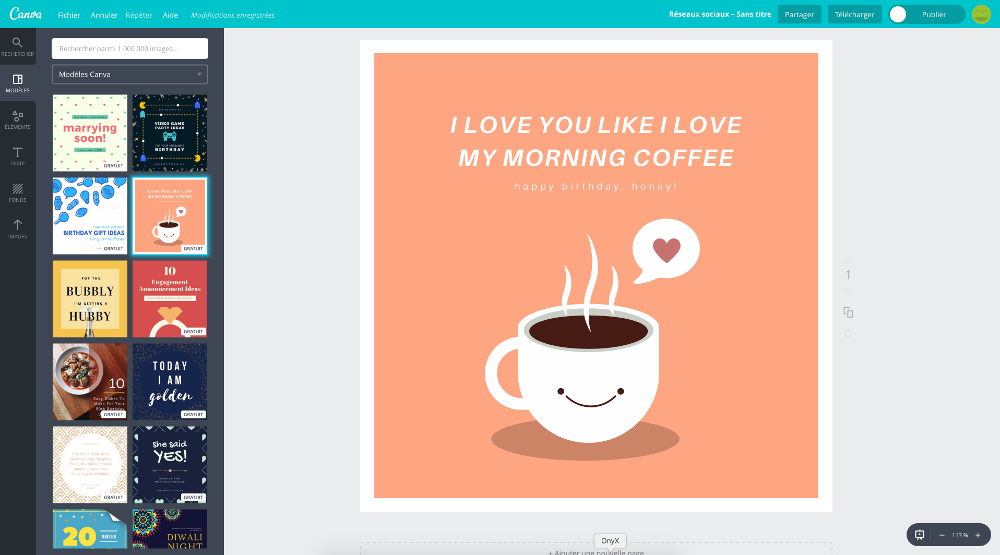Open the Éléments panel

click(x=18, y=119)
